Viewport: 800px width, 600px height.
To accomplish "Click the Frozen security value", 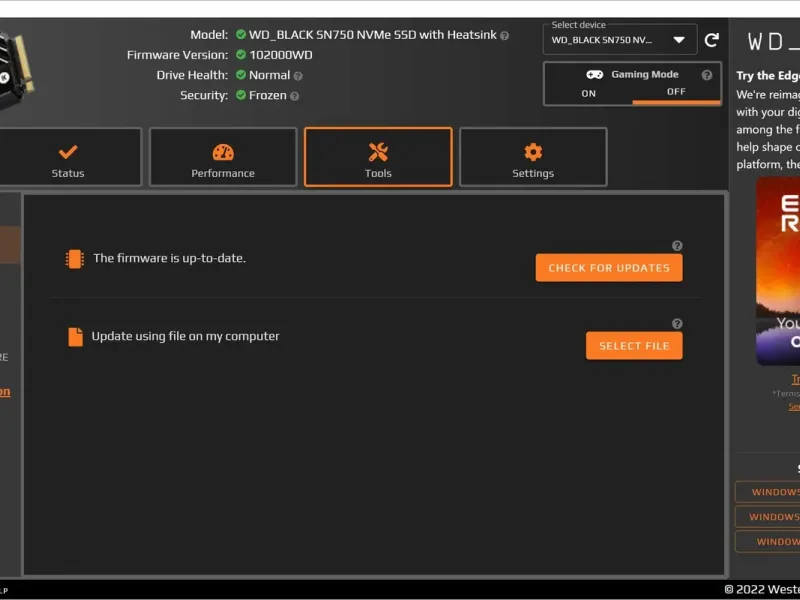I will [x=268, y=95].
